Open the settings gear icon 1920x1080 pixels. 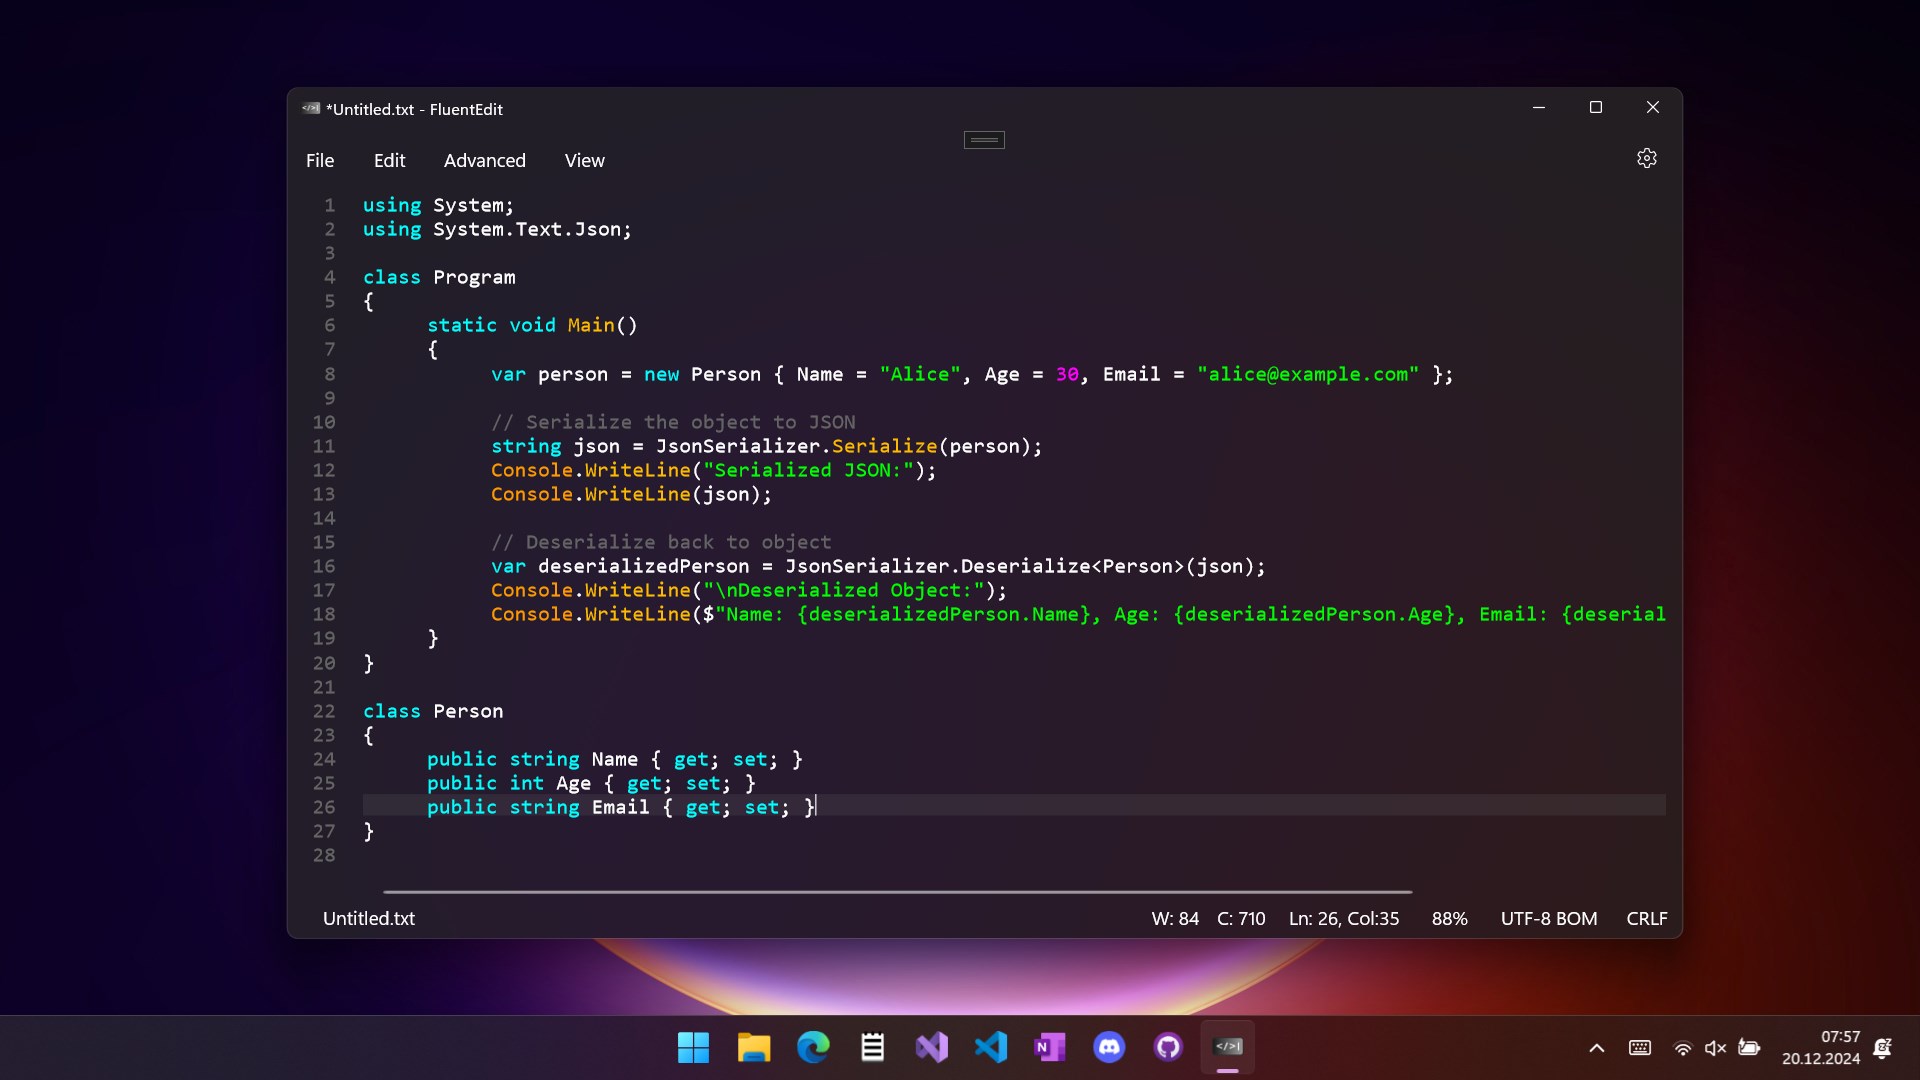(x=1646, y=158)
